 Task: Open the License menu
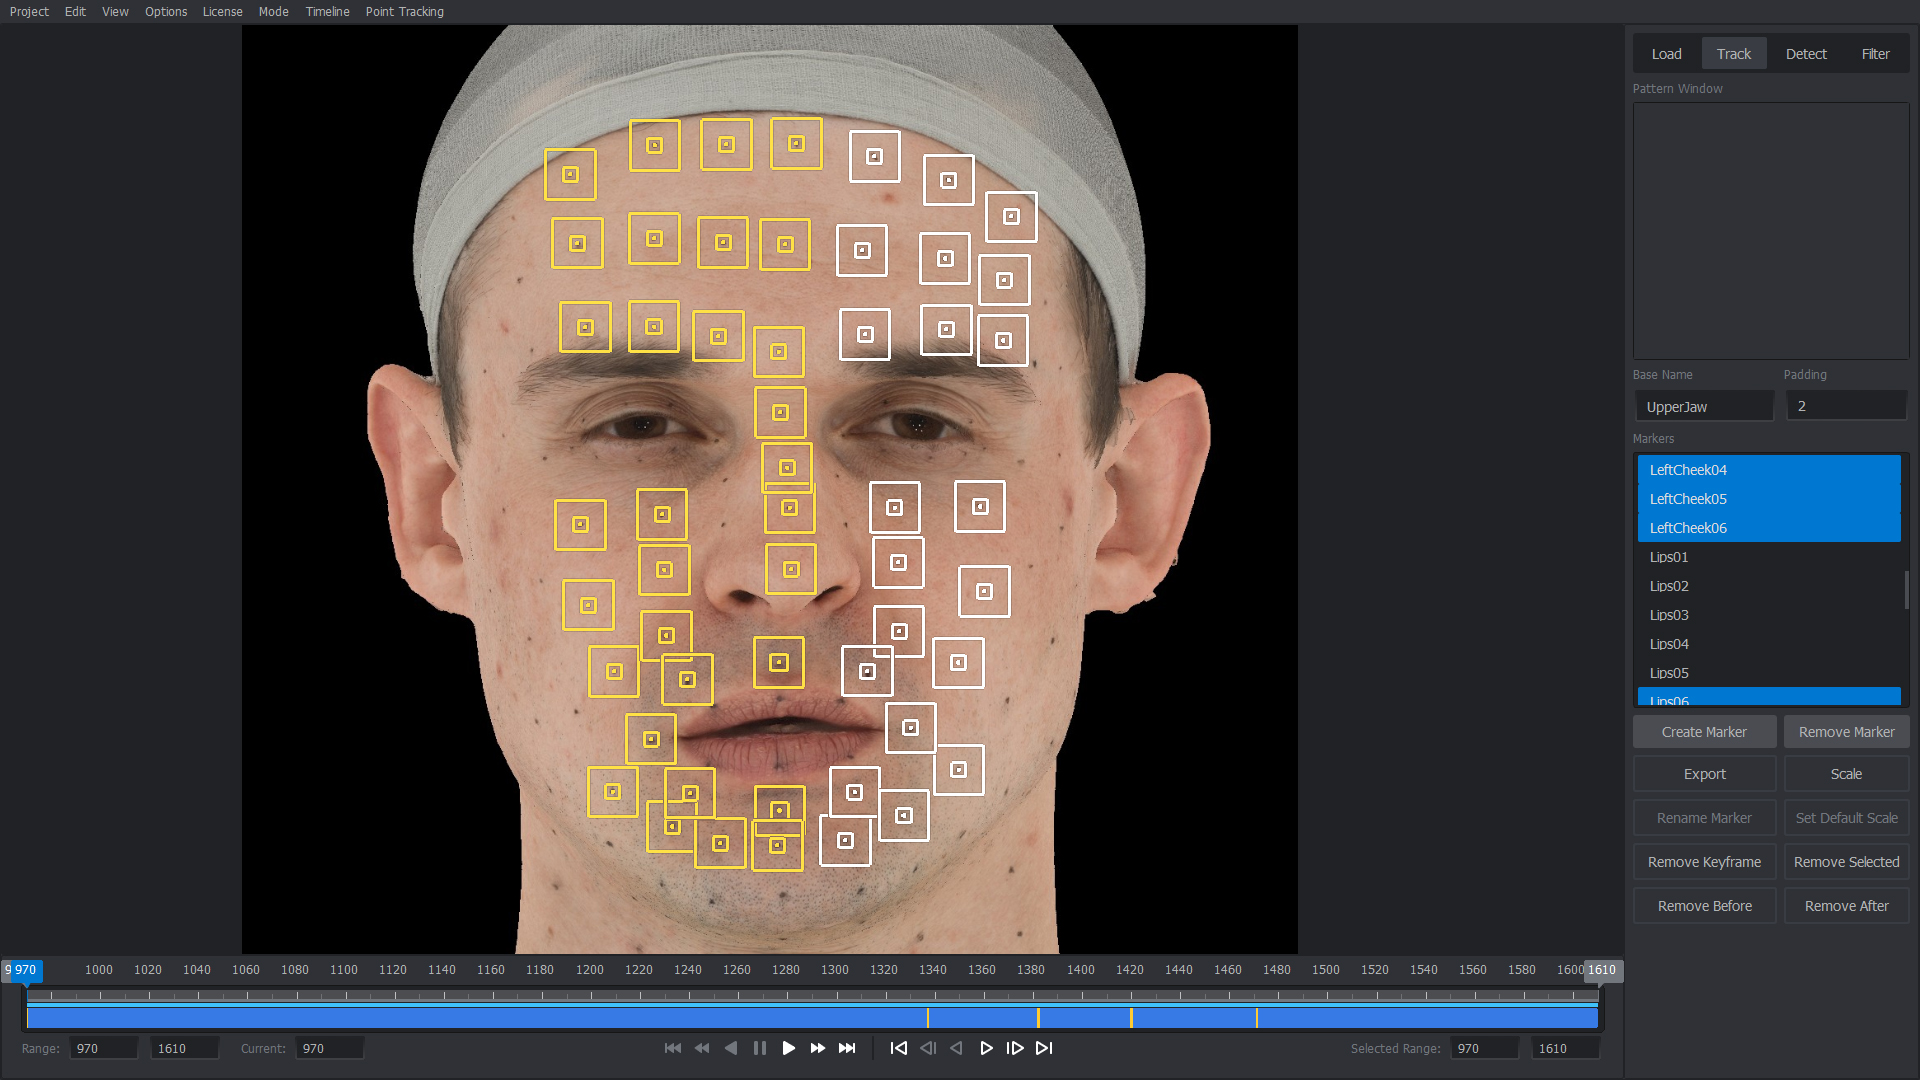tap(222, 12)
